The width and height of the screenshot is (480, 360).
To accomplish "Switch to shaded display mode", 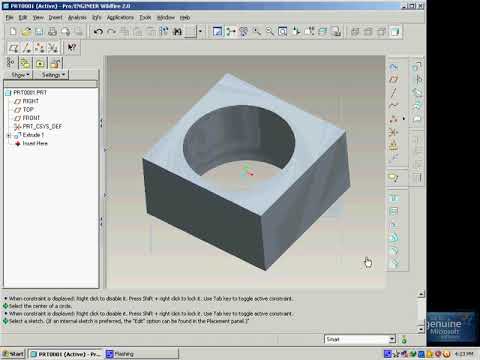I will (395, 31).
